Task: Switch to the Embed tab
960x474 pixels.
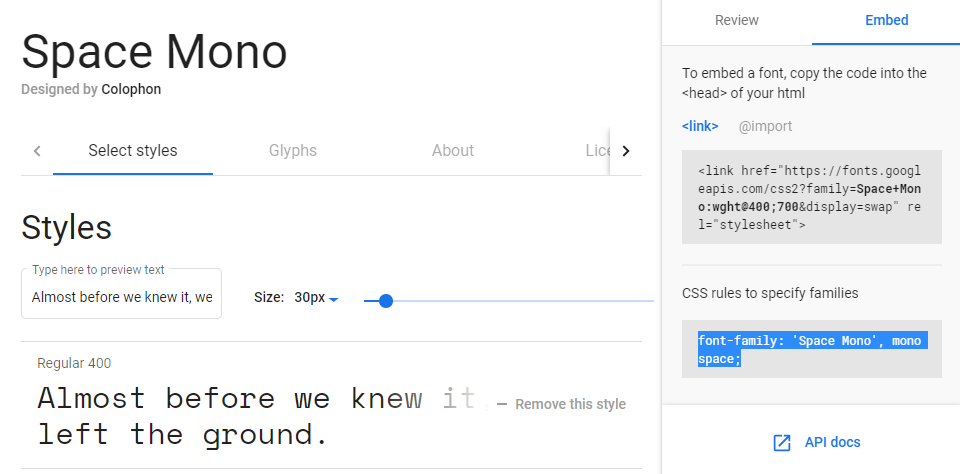Action: coord(886,20)
